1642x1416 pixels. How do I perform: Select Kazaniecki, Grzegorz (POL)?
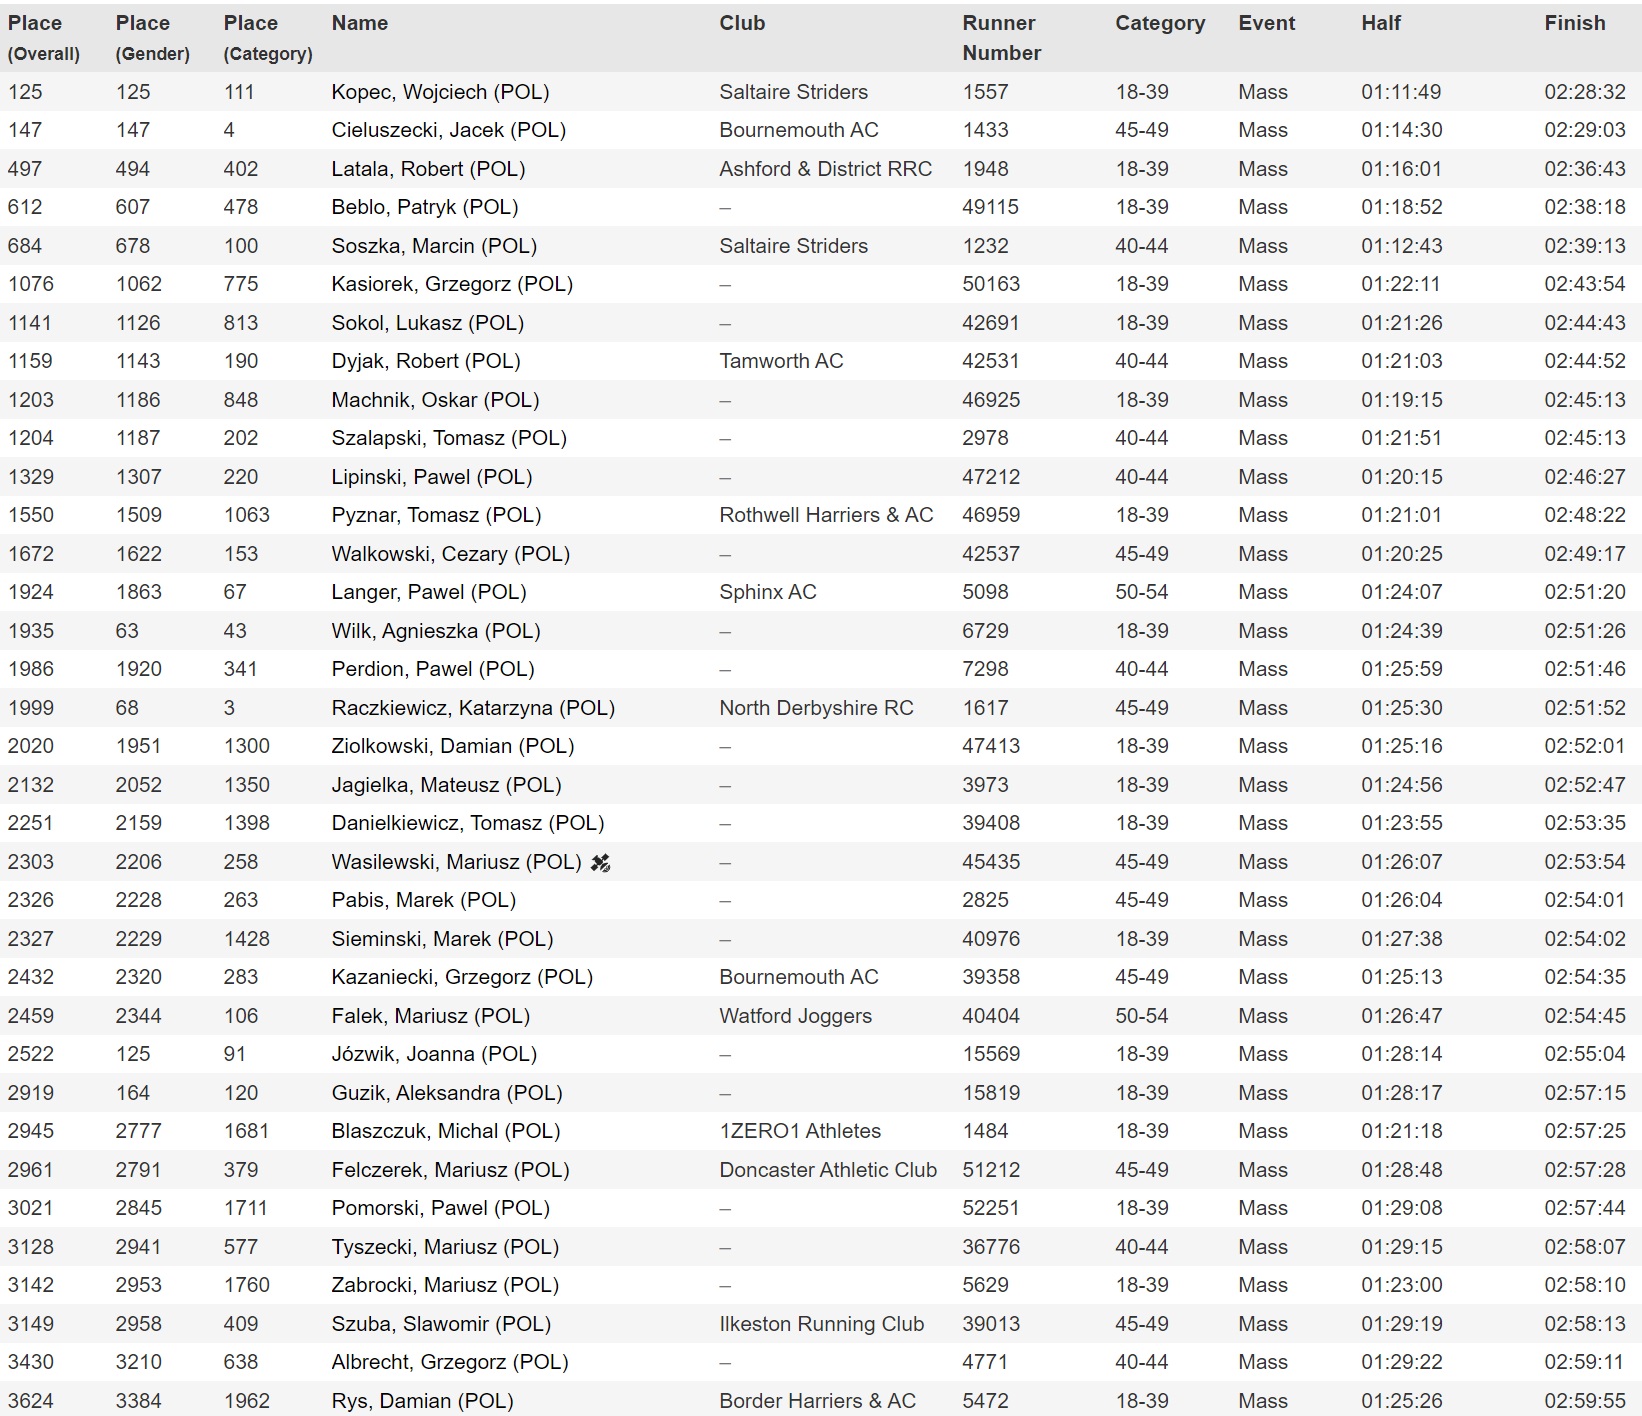(462, 977)
